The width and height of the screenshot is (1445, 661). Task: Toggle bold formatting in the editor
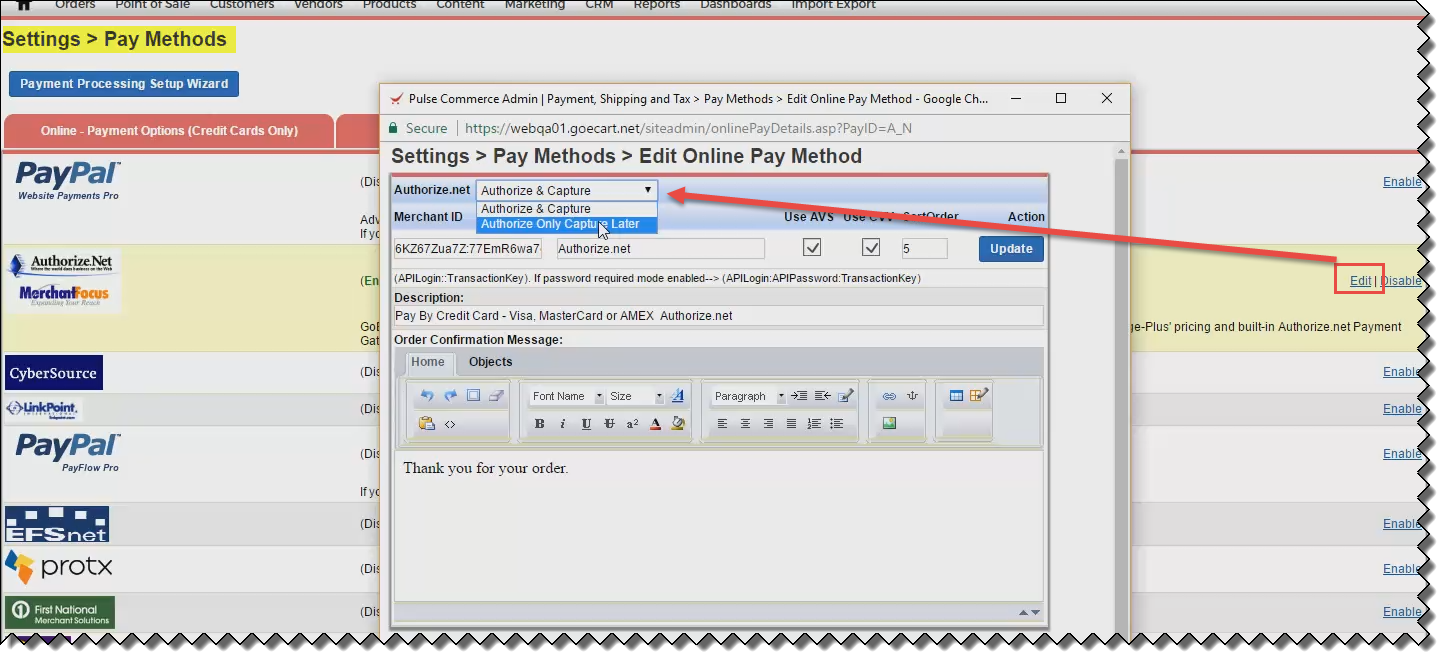click(x=540, y=424)
